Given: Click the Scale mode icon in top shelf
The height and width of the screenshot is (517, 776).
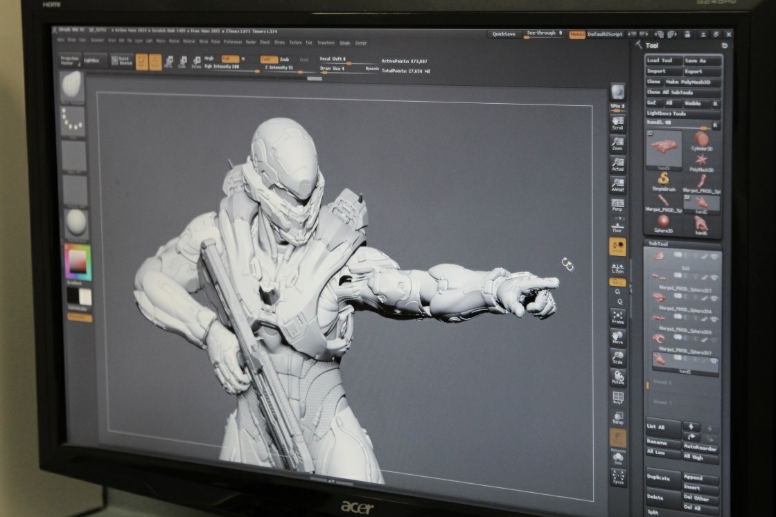Looking at the screenshot, I should (x=183, y=62).
